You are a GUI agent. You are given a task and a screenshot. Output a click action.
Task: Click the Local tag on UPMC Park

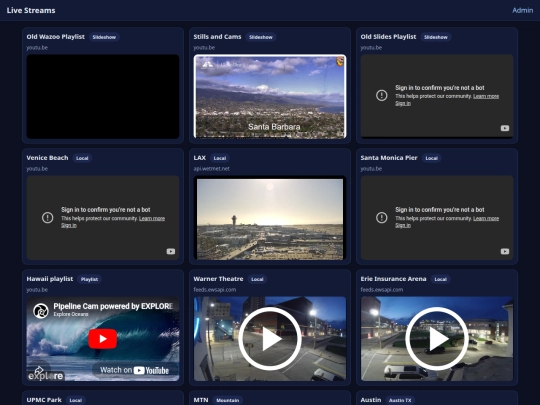click(75, 400)
